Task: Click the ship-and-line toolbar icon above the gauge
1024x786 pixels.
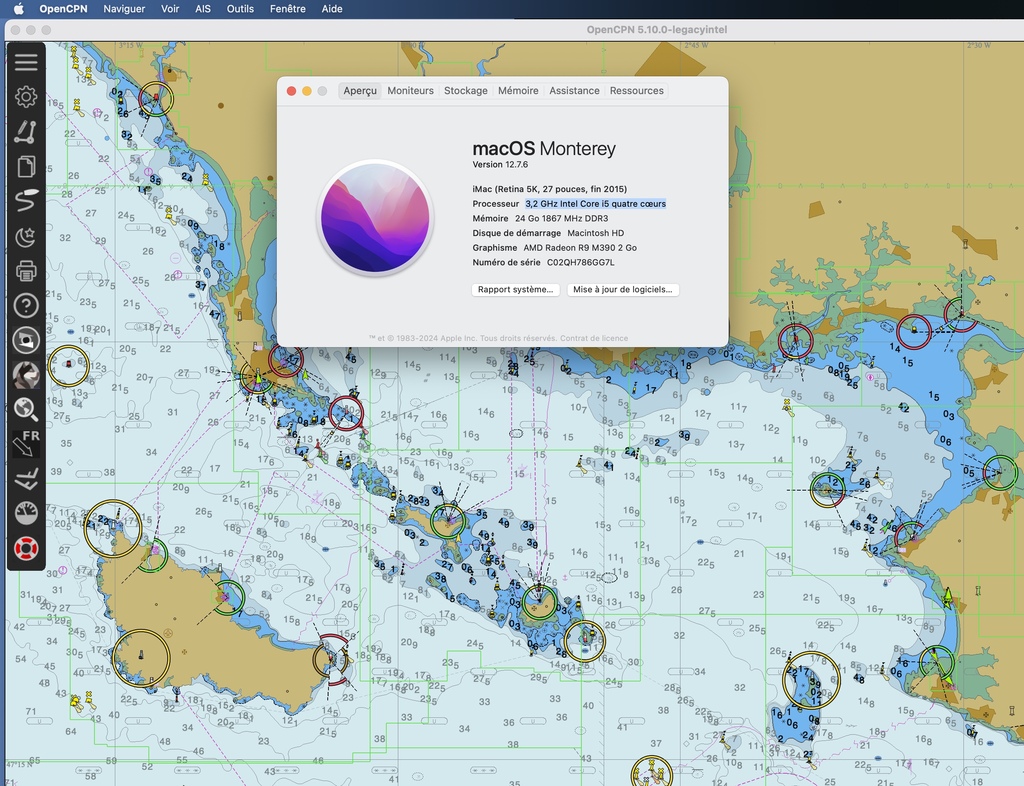Action: click(26, 479)
